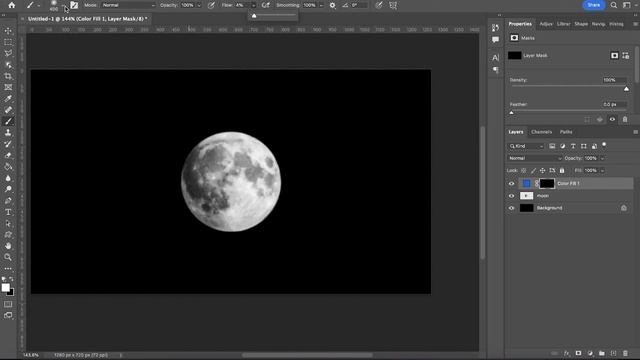The height and width of the screenshot is (360, 640).
Task: Select the Zoom tool
Action: click(x=8, y=257)
